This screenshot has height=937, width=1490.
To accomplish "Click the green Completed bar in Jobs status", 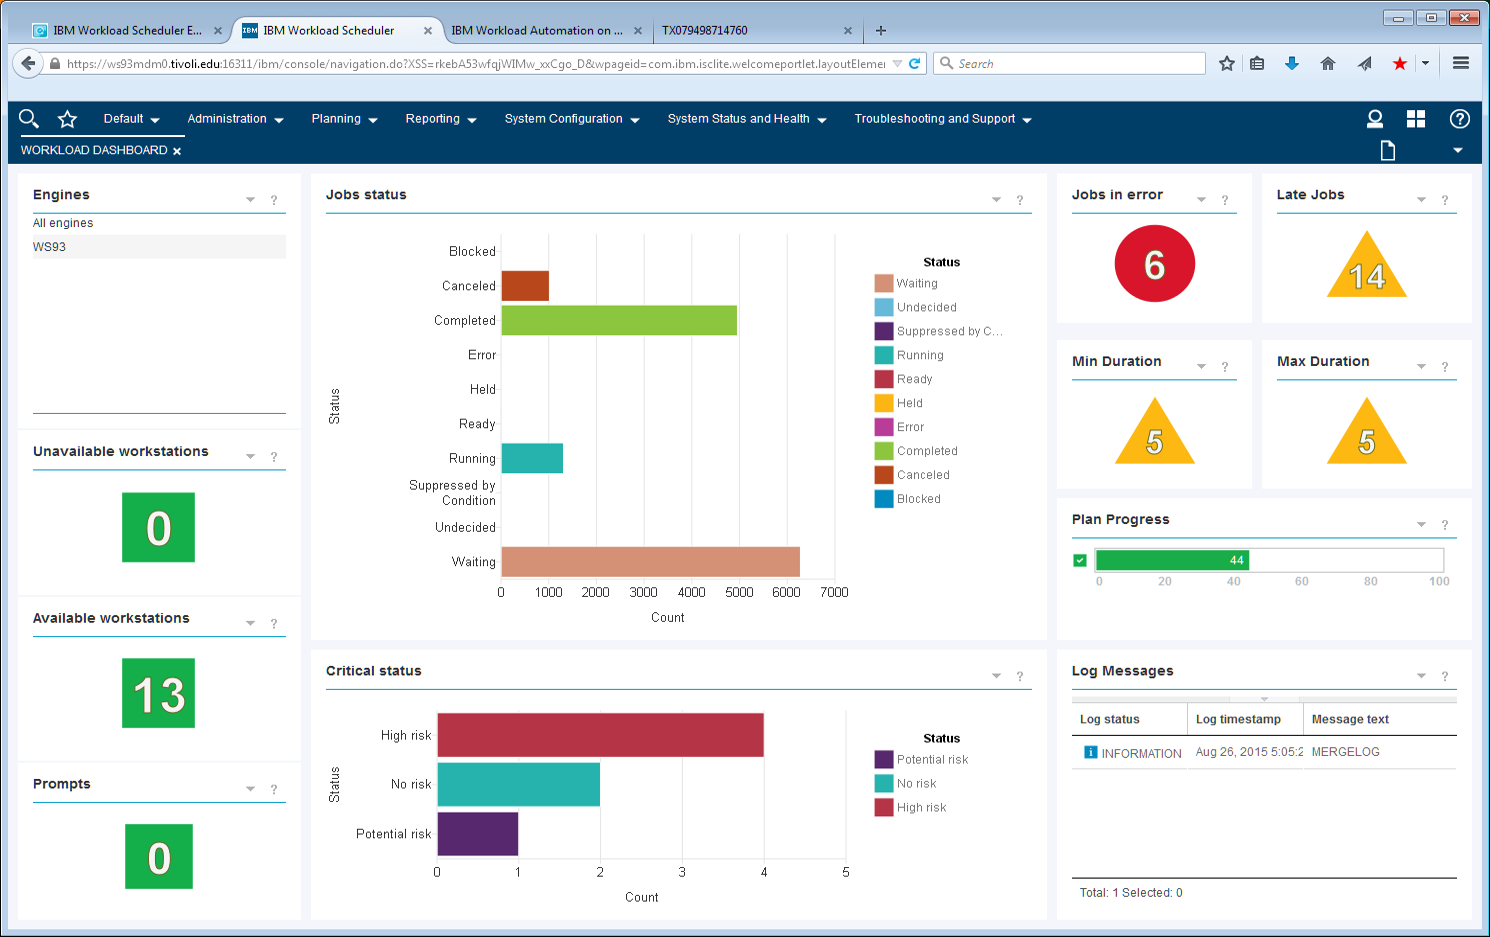I will pos(619,320).
